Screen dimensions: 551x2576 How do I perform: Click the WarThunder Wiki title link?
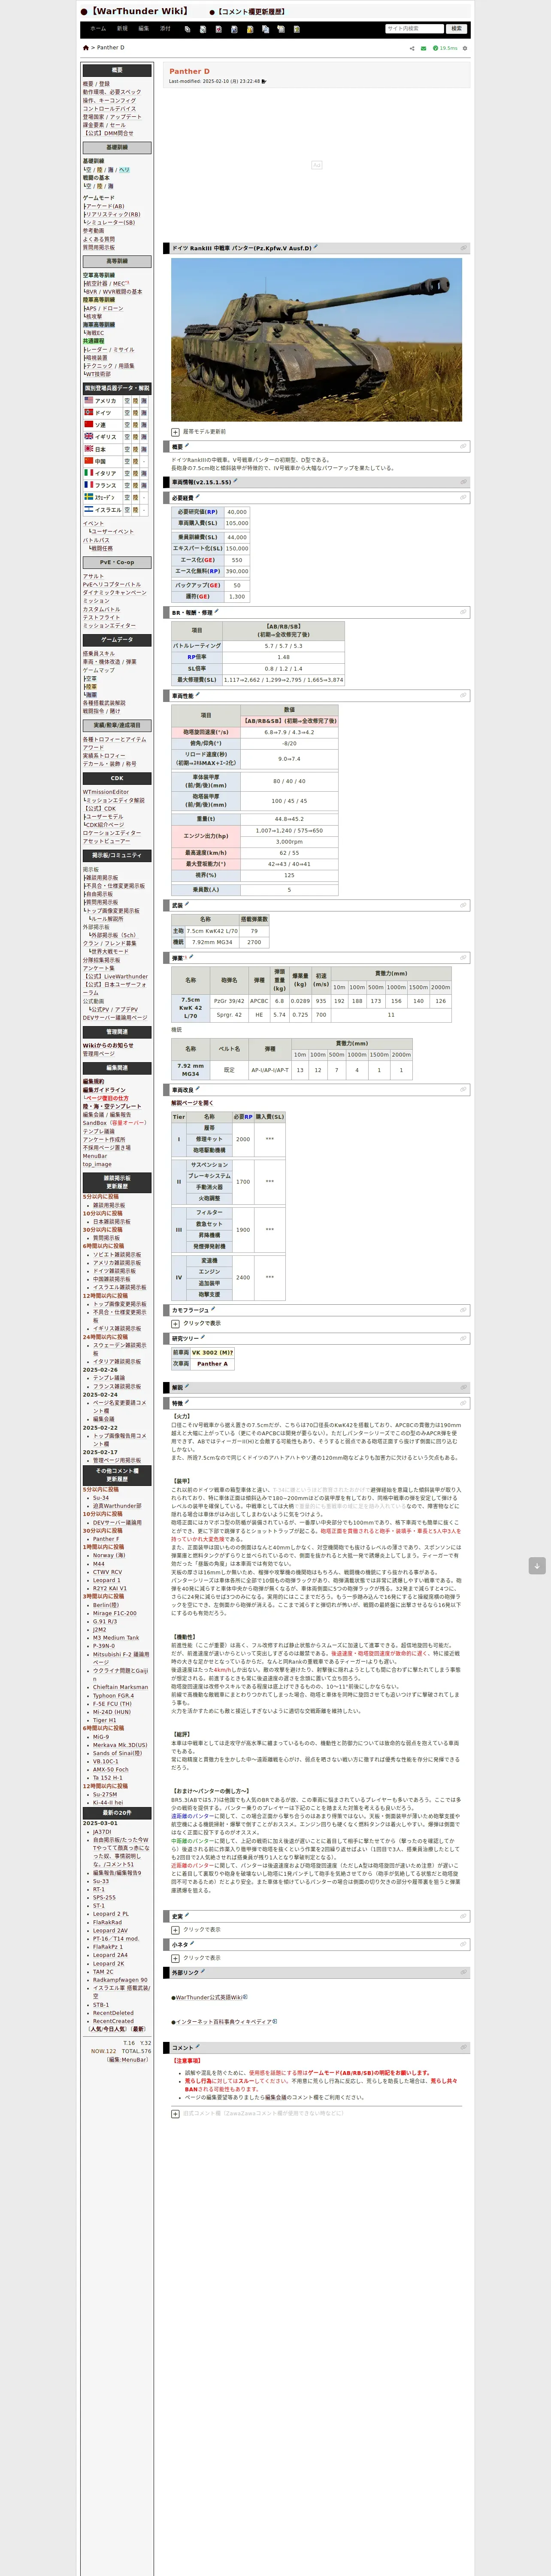pos(139,12)
